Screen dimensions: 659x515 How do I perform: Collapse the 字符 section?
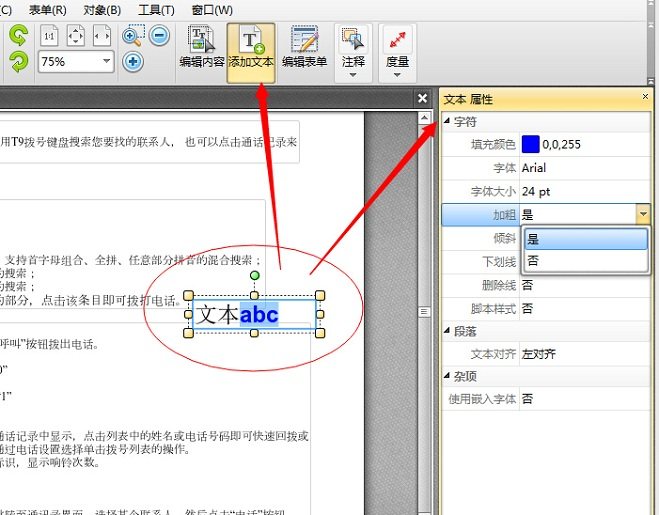point(447,121)
